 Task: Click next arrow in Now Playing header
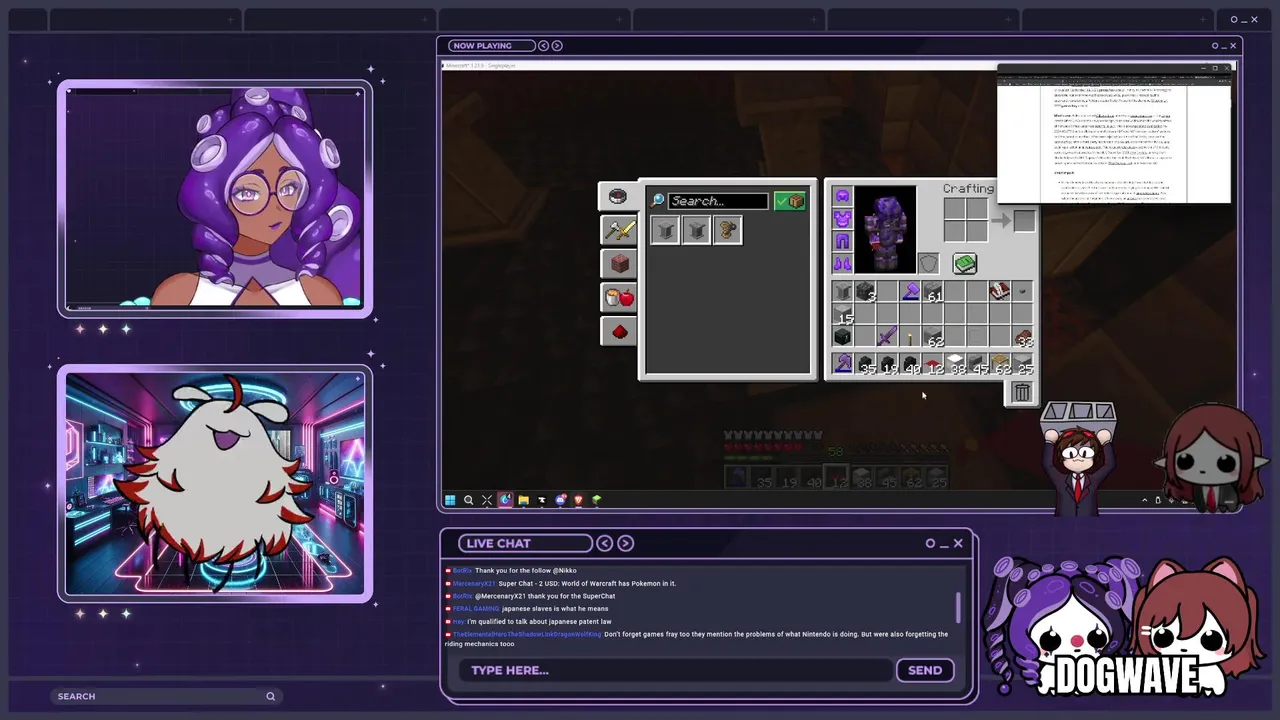pyautogui.click(x=557, y=45)
